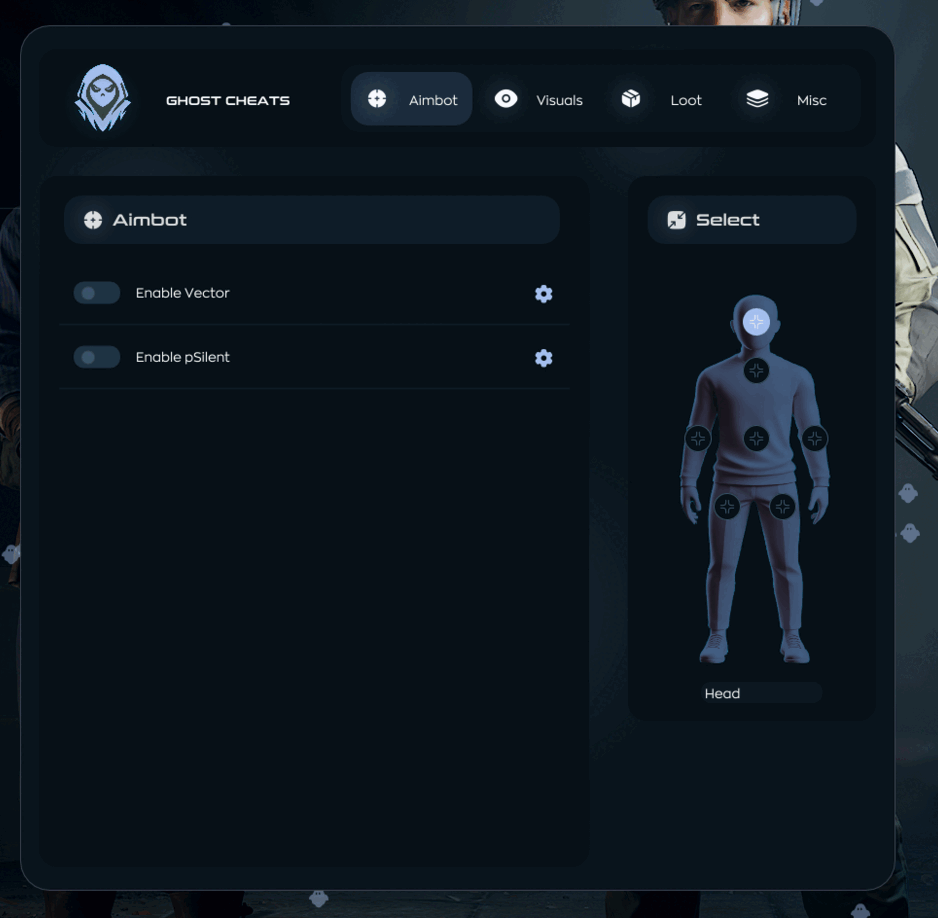Switch to the Aimbot tab

[412, 99]
